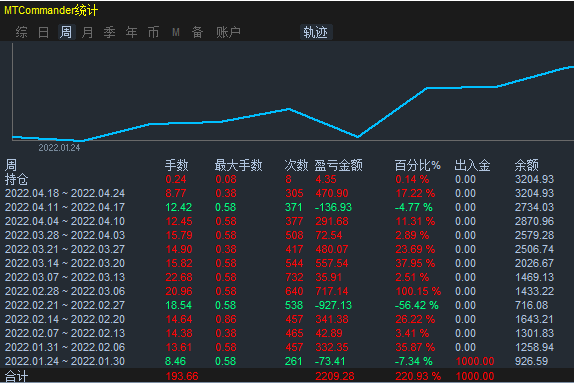574x383 pixels.
Task: Click percentage -56.42 %
Action: [x=417, y=305]
